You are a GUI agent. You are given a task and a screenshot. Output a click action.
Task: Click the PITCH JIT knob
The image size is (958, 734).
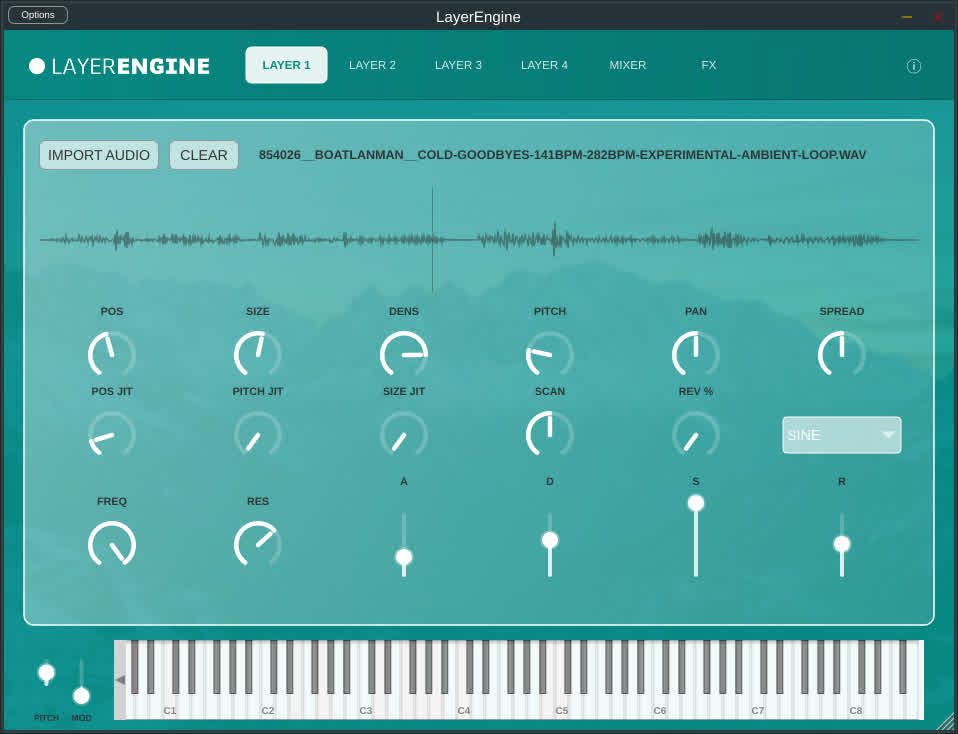point(258,434)
